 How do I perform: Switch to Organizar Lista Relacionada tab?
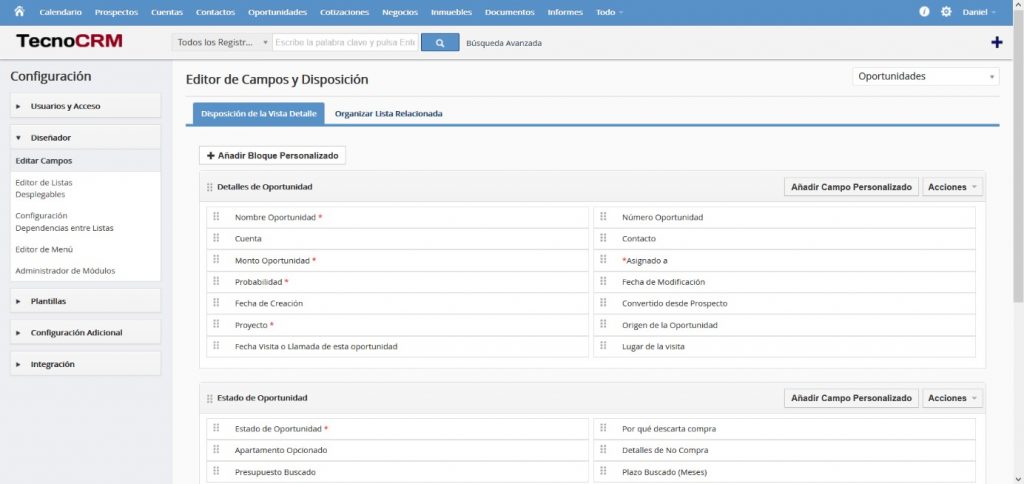point(388,114)
